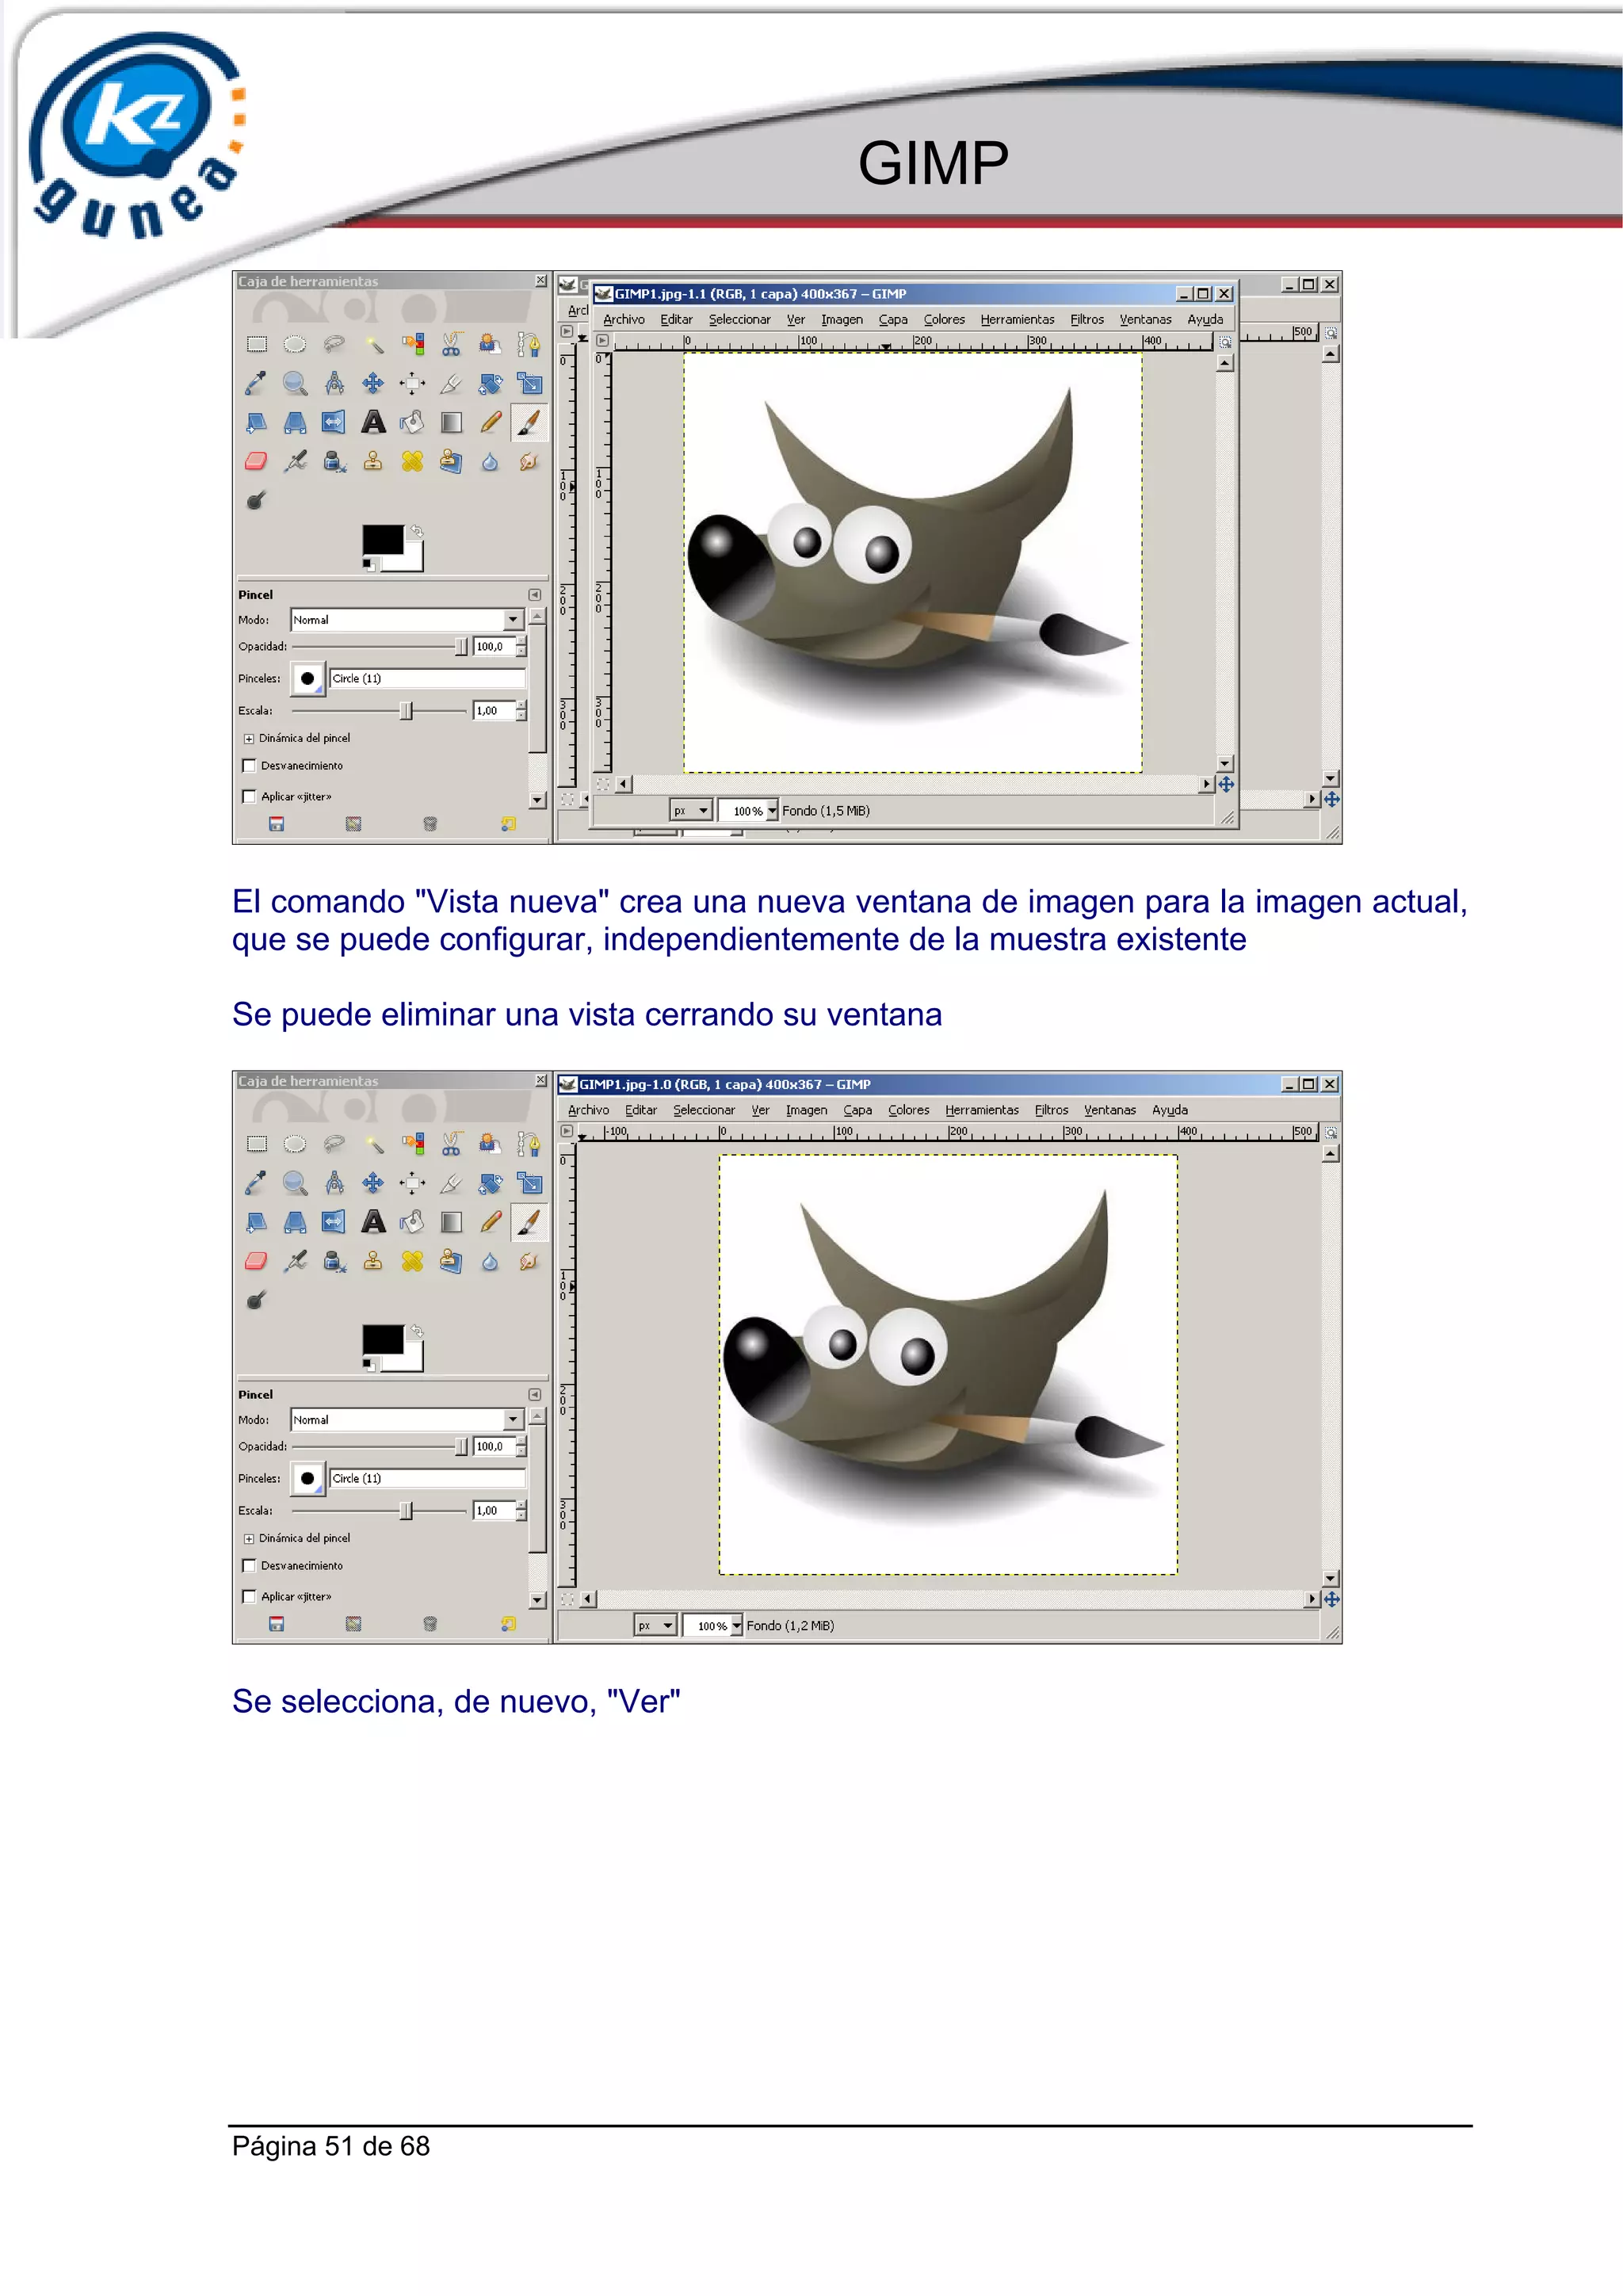
Task: Open px unit dropdown in GIMP1.jpg-1.1 window
Action: pyautogui.click(x=691, y=811)
